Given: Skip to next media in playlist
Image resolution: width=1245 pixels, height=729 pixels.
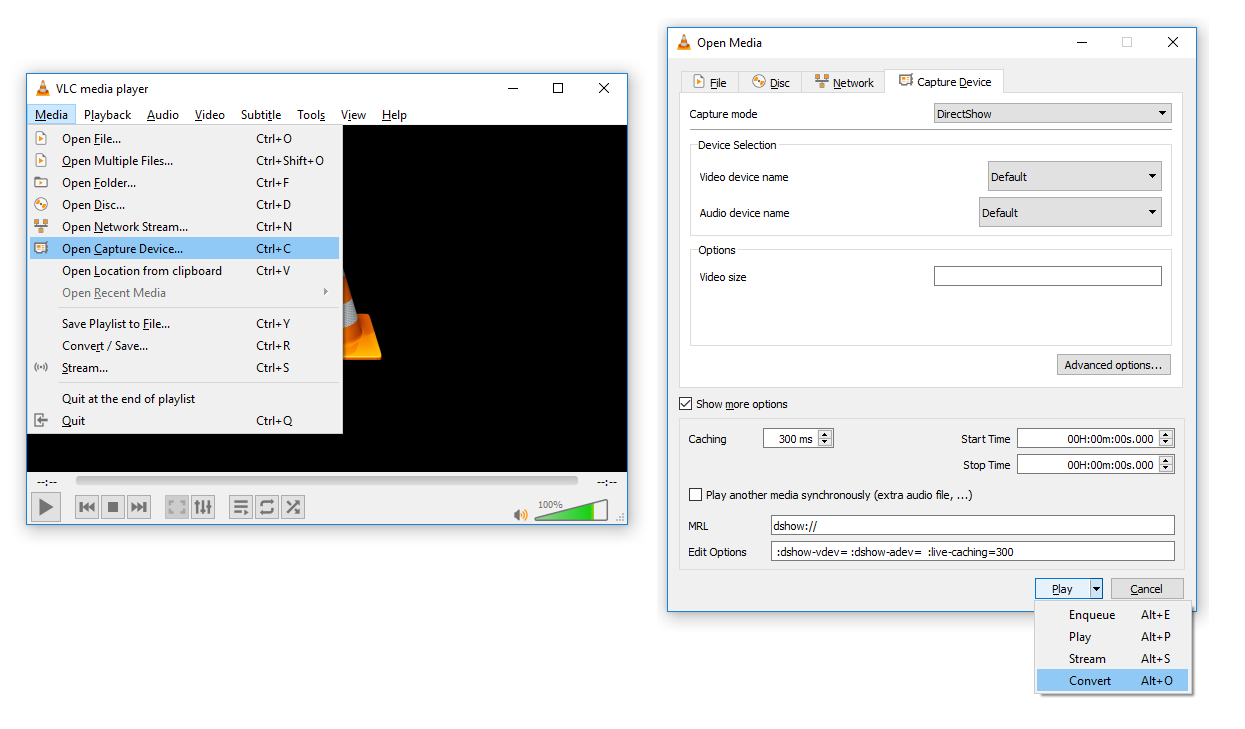Looking at the screenshot, I should point(139,507).
